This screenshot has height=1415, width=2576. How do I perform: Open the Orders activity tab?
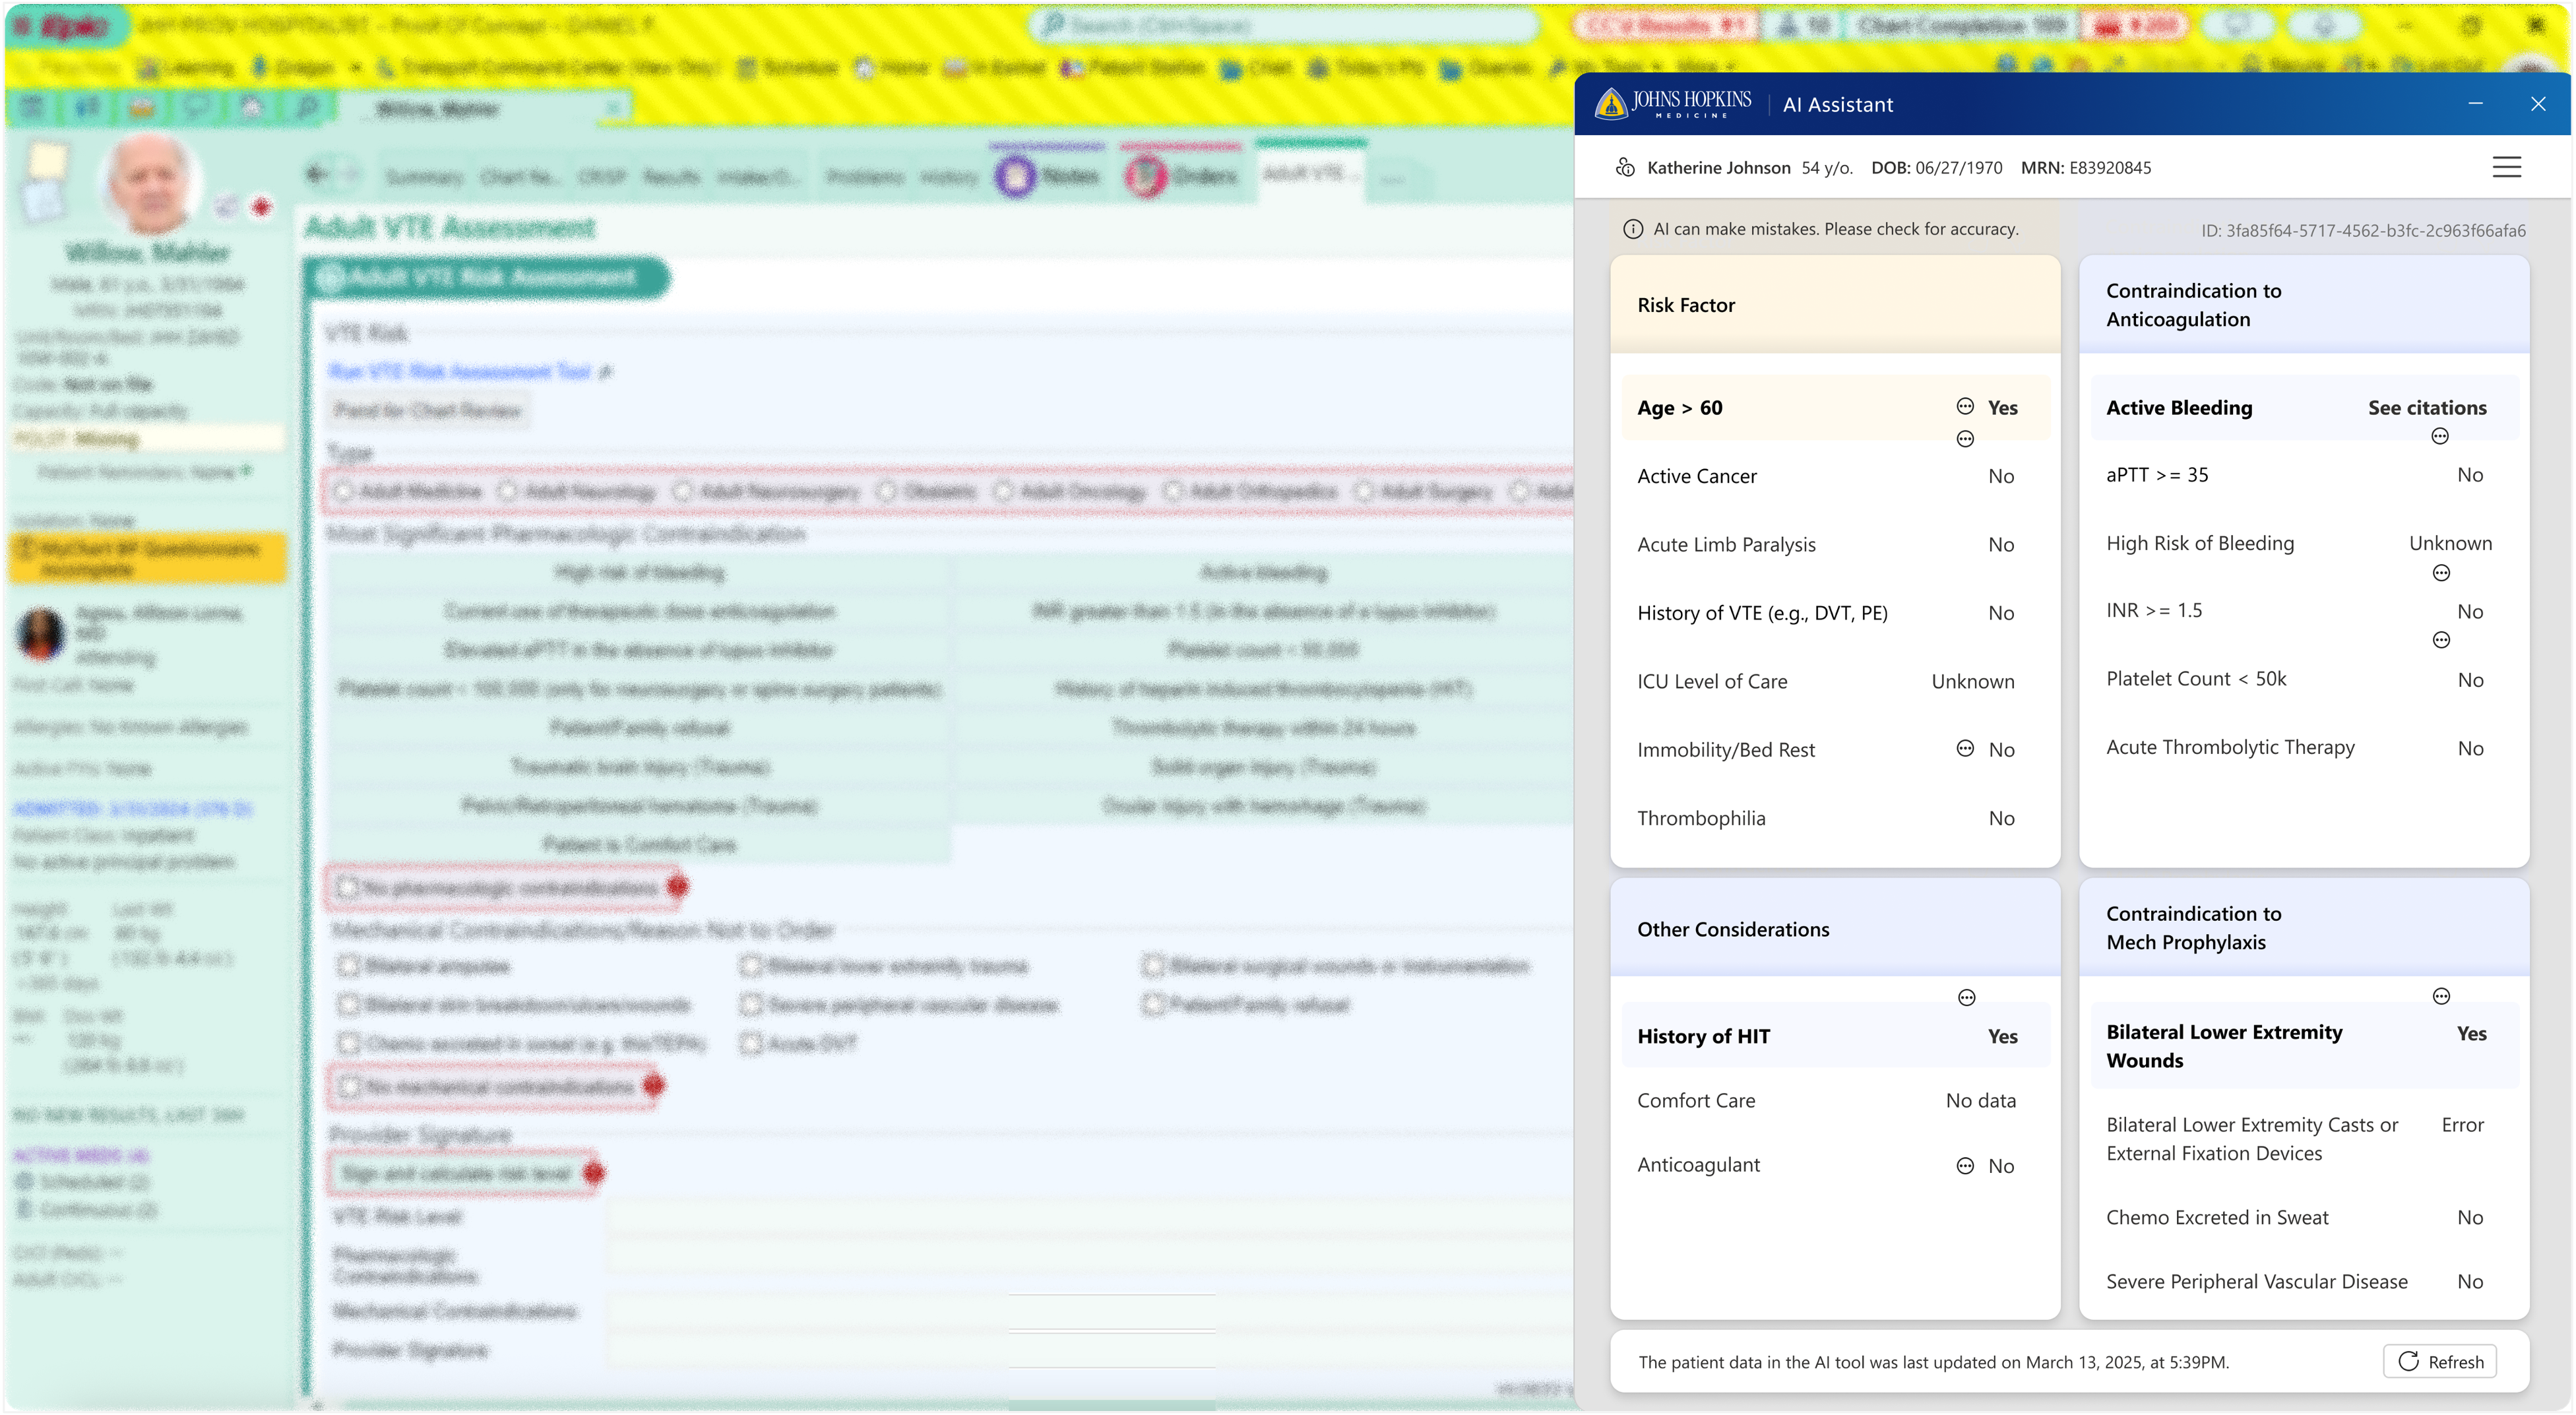pos(1182,176)
